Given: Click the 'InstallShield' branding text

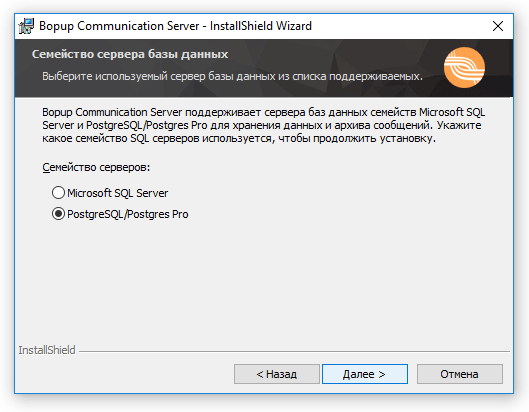Looking at the screenshot, I should pyautogui.click(x=47, y=350).
